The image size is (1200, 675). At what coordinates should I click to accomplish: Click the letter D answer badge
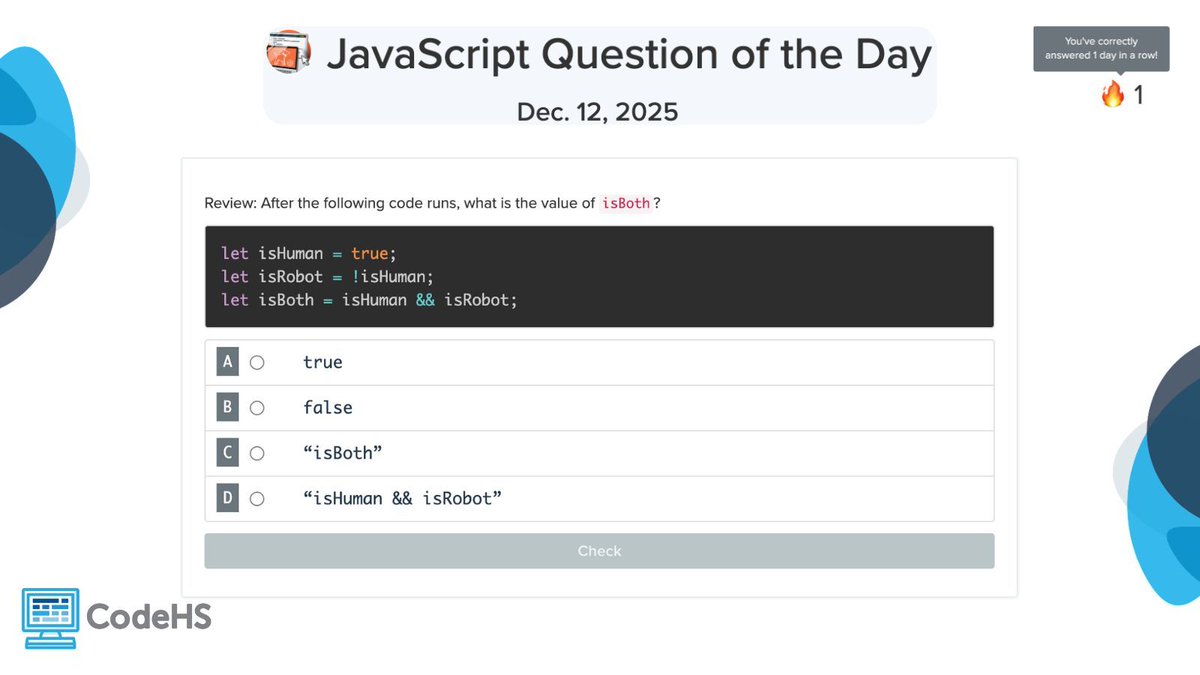coord(227,498)
